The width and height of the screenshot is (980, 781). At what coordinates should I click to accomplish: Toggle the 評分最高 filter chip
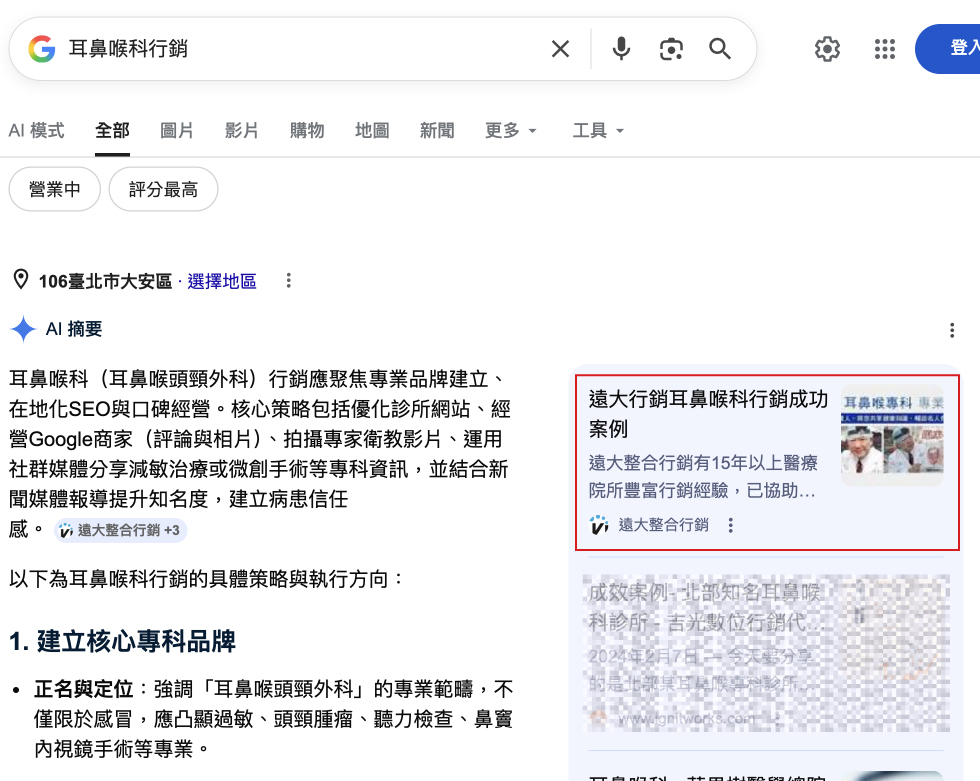[163, 189]
